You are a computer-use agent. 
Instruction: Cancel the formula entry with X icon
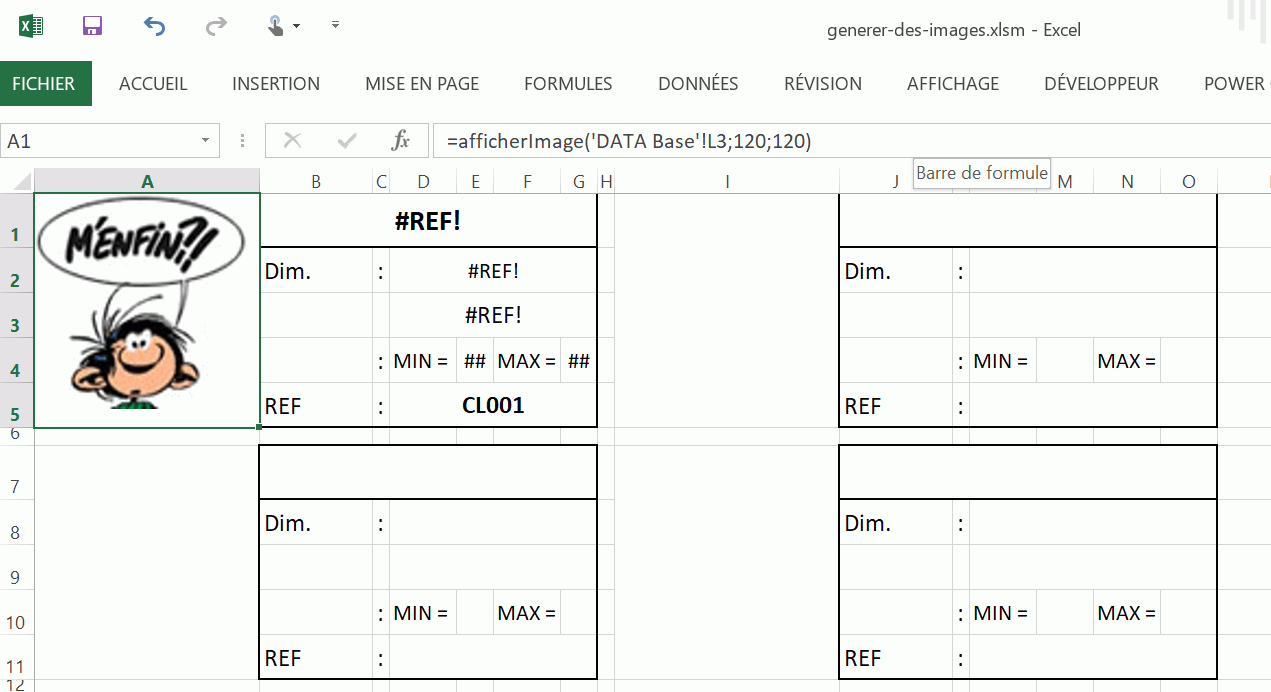coord(293,141)
